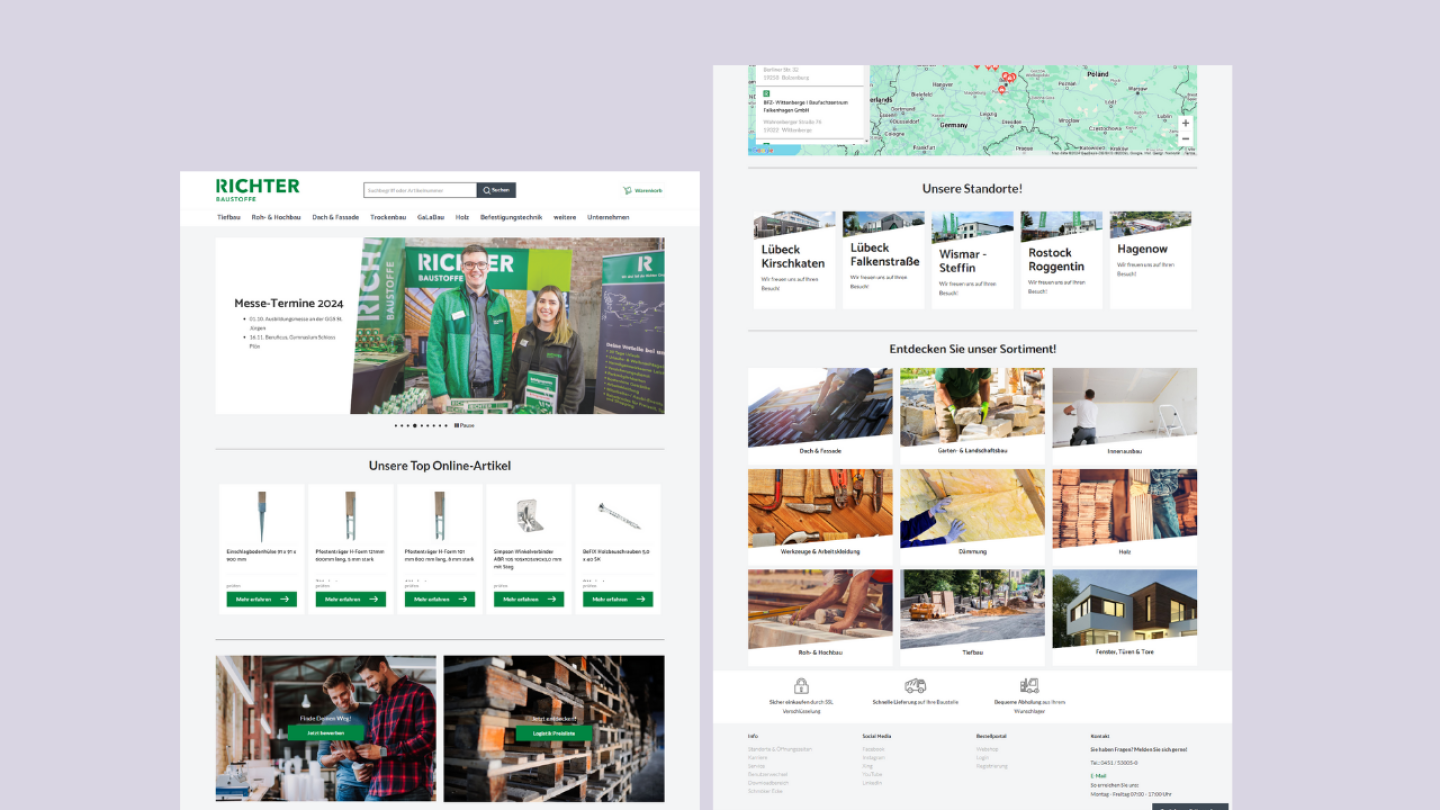Click the Messe-Termine 2024 slide heading
Image resolution: width=1440 pixels, height=810 pixels.
[289, 303]
